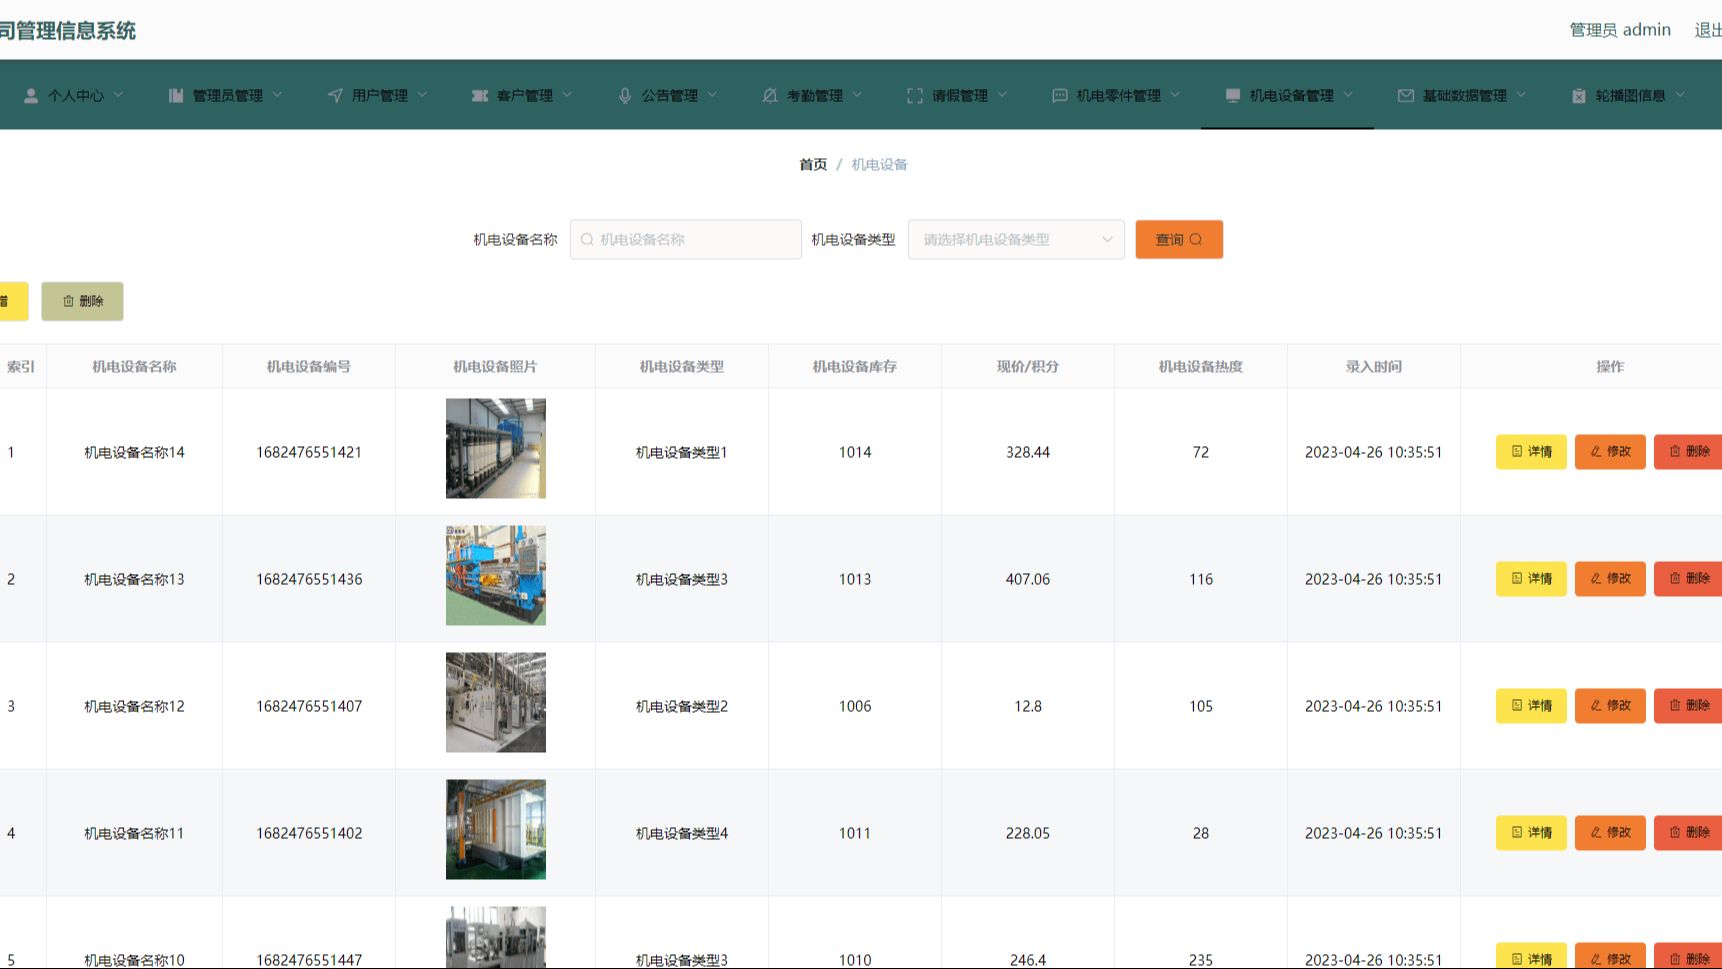This screenshot has width=1722, height=969.
Task: Expand the 机电零件管理 menu chevron
Action: point(1175,94)
